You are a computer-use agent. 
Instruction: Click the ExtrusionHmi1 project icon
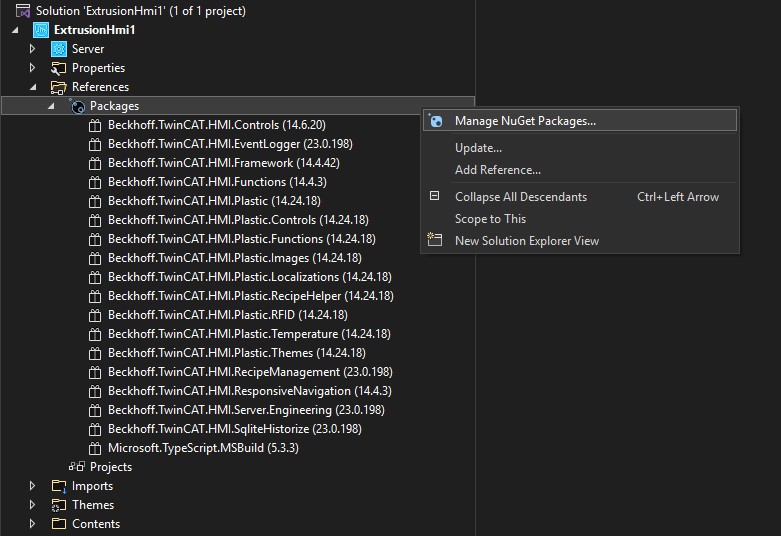point(41,30)
